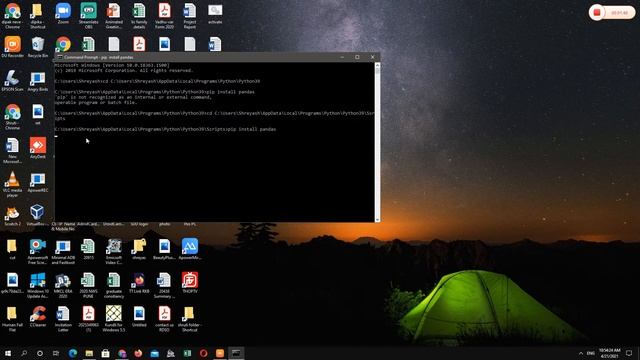Open the ApowerREC desktop shortcut
Image resolution: width=640 pixels, height=360 pixels.
pyautogui.click(x=38, y=182)
